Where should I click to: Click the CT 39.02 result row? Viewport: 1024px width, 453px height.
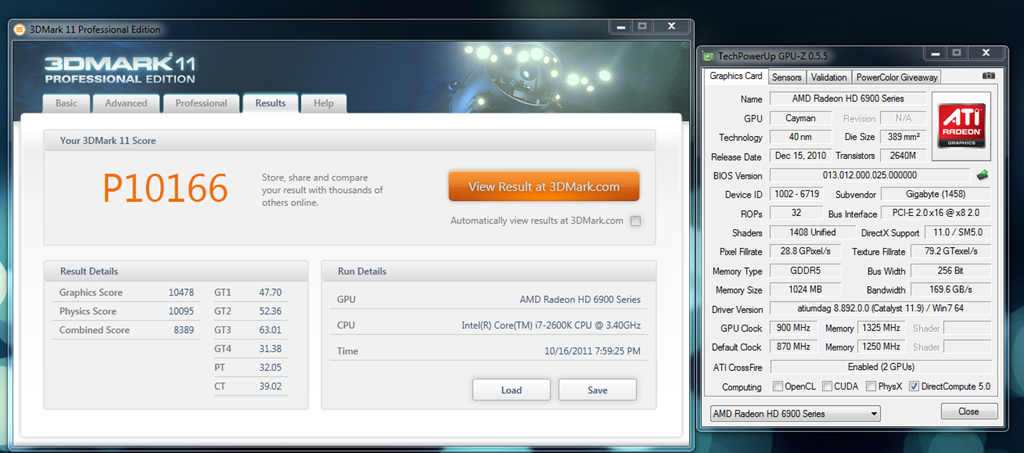click(249, 386)
